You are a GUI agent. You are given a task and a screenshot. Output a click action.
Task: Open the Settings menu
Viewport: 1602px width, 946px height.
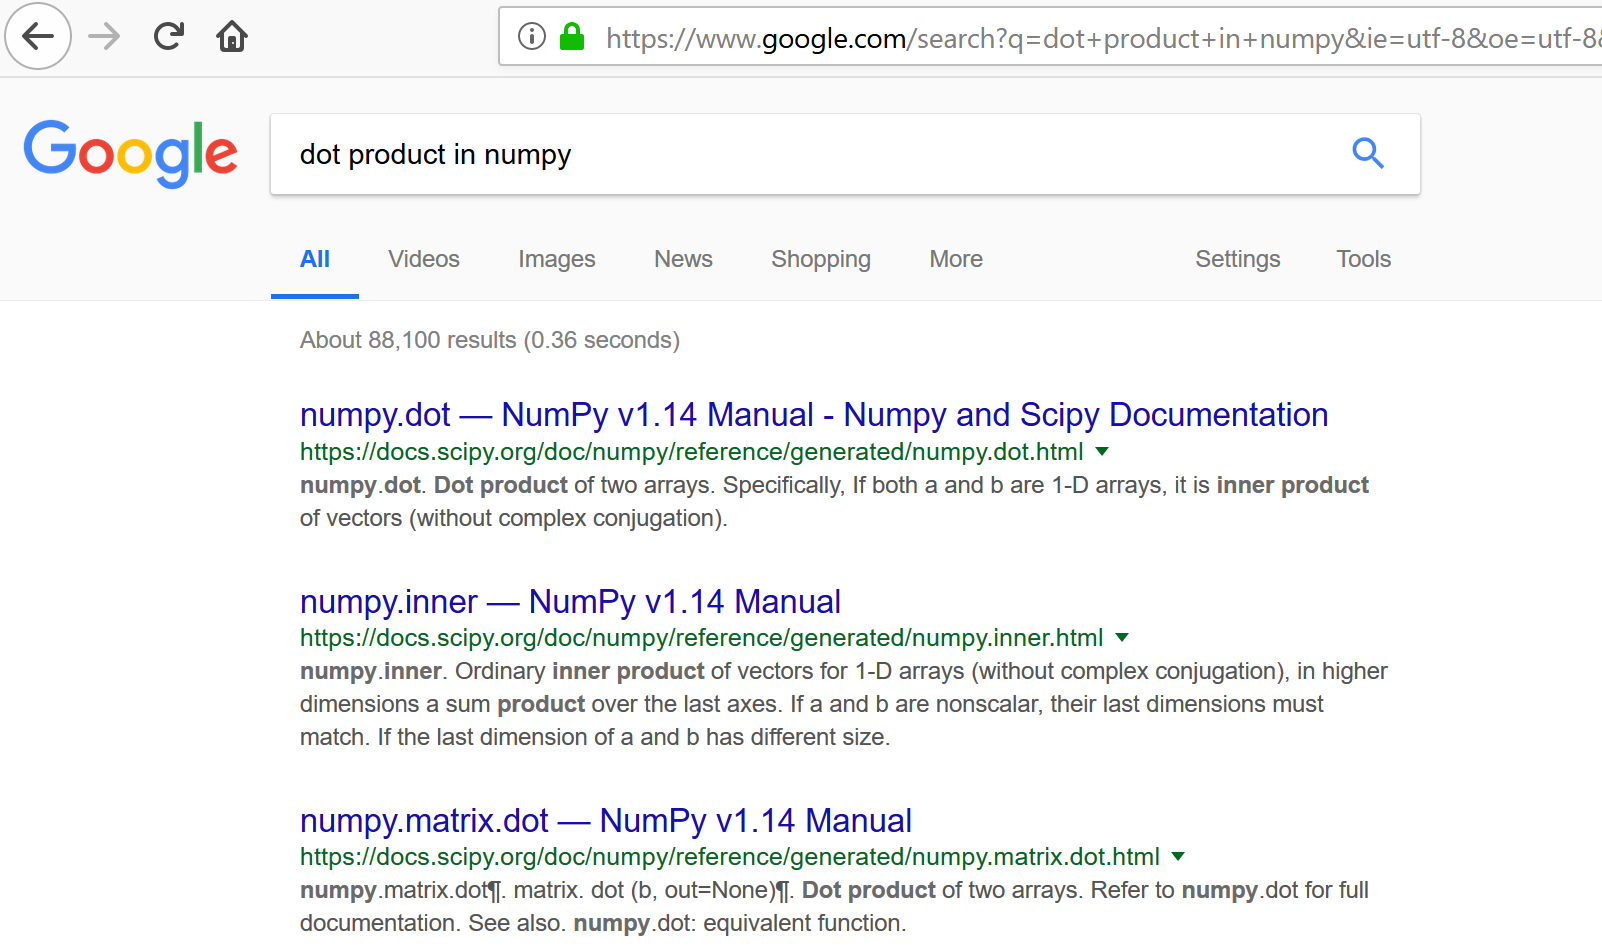1238,259
